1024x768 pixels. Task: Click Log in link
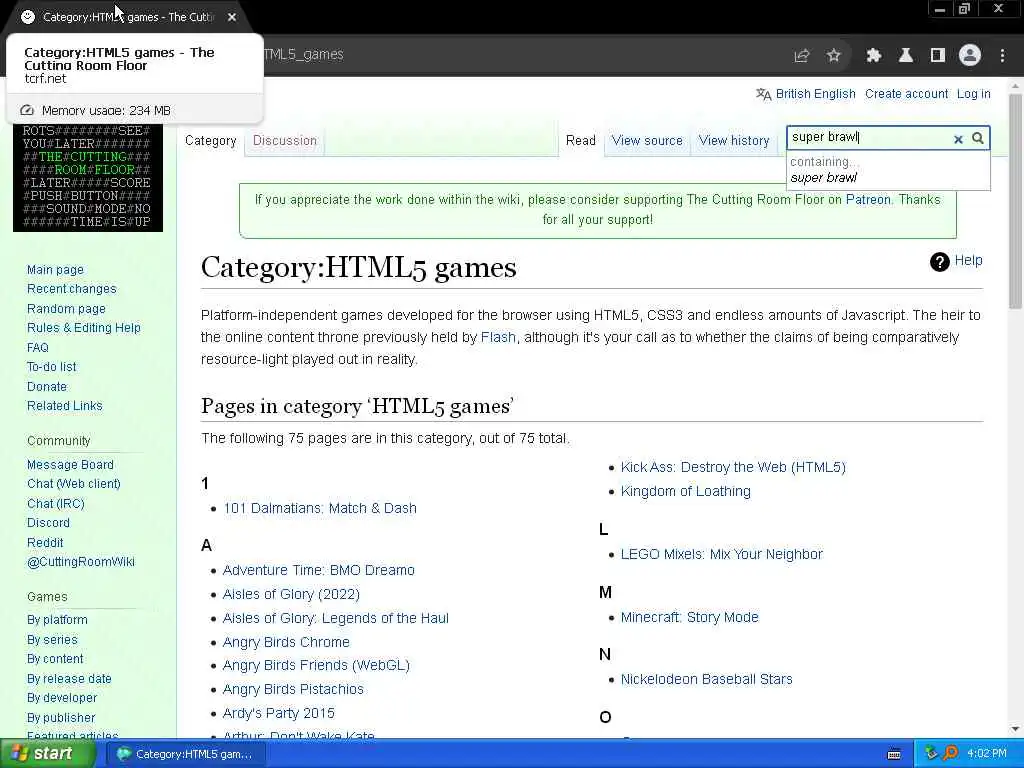(973, 94)
